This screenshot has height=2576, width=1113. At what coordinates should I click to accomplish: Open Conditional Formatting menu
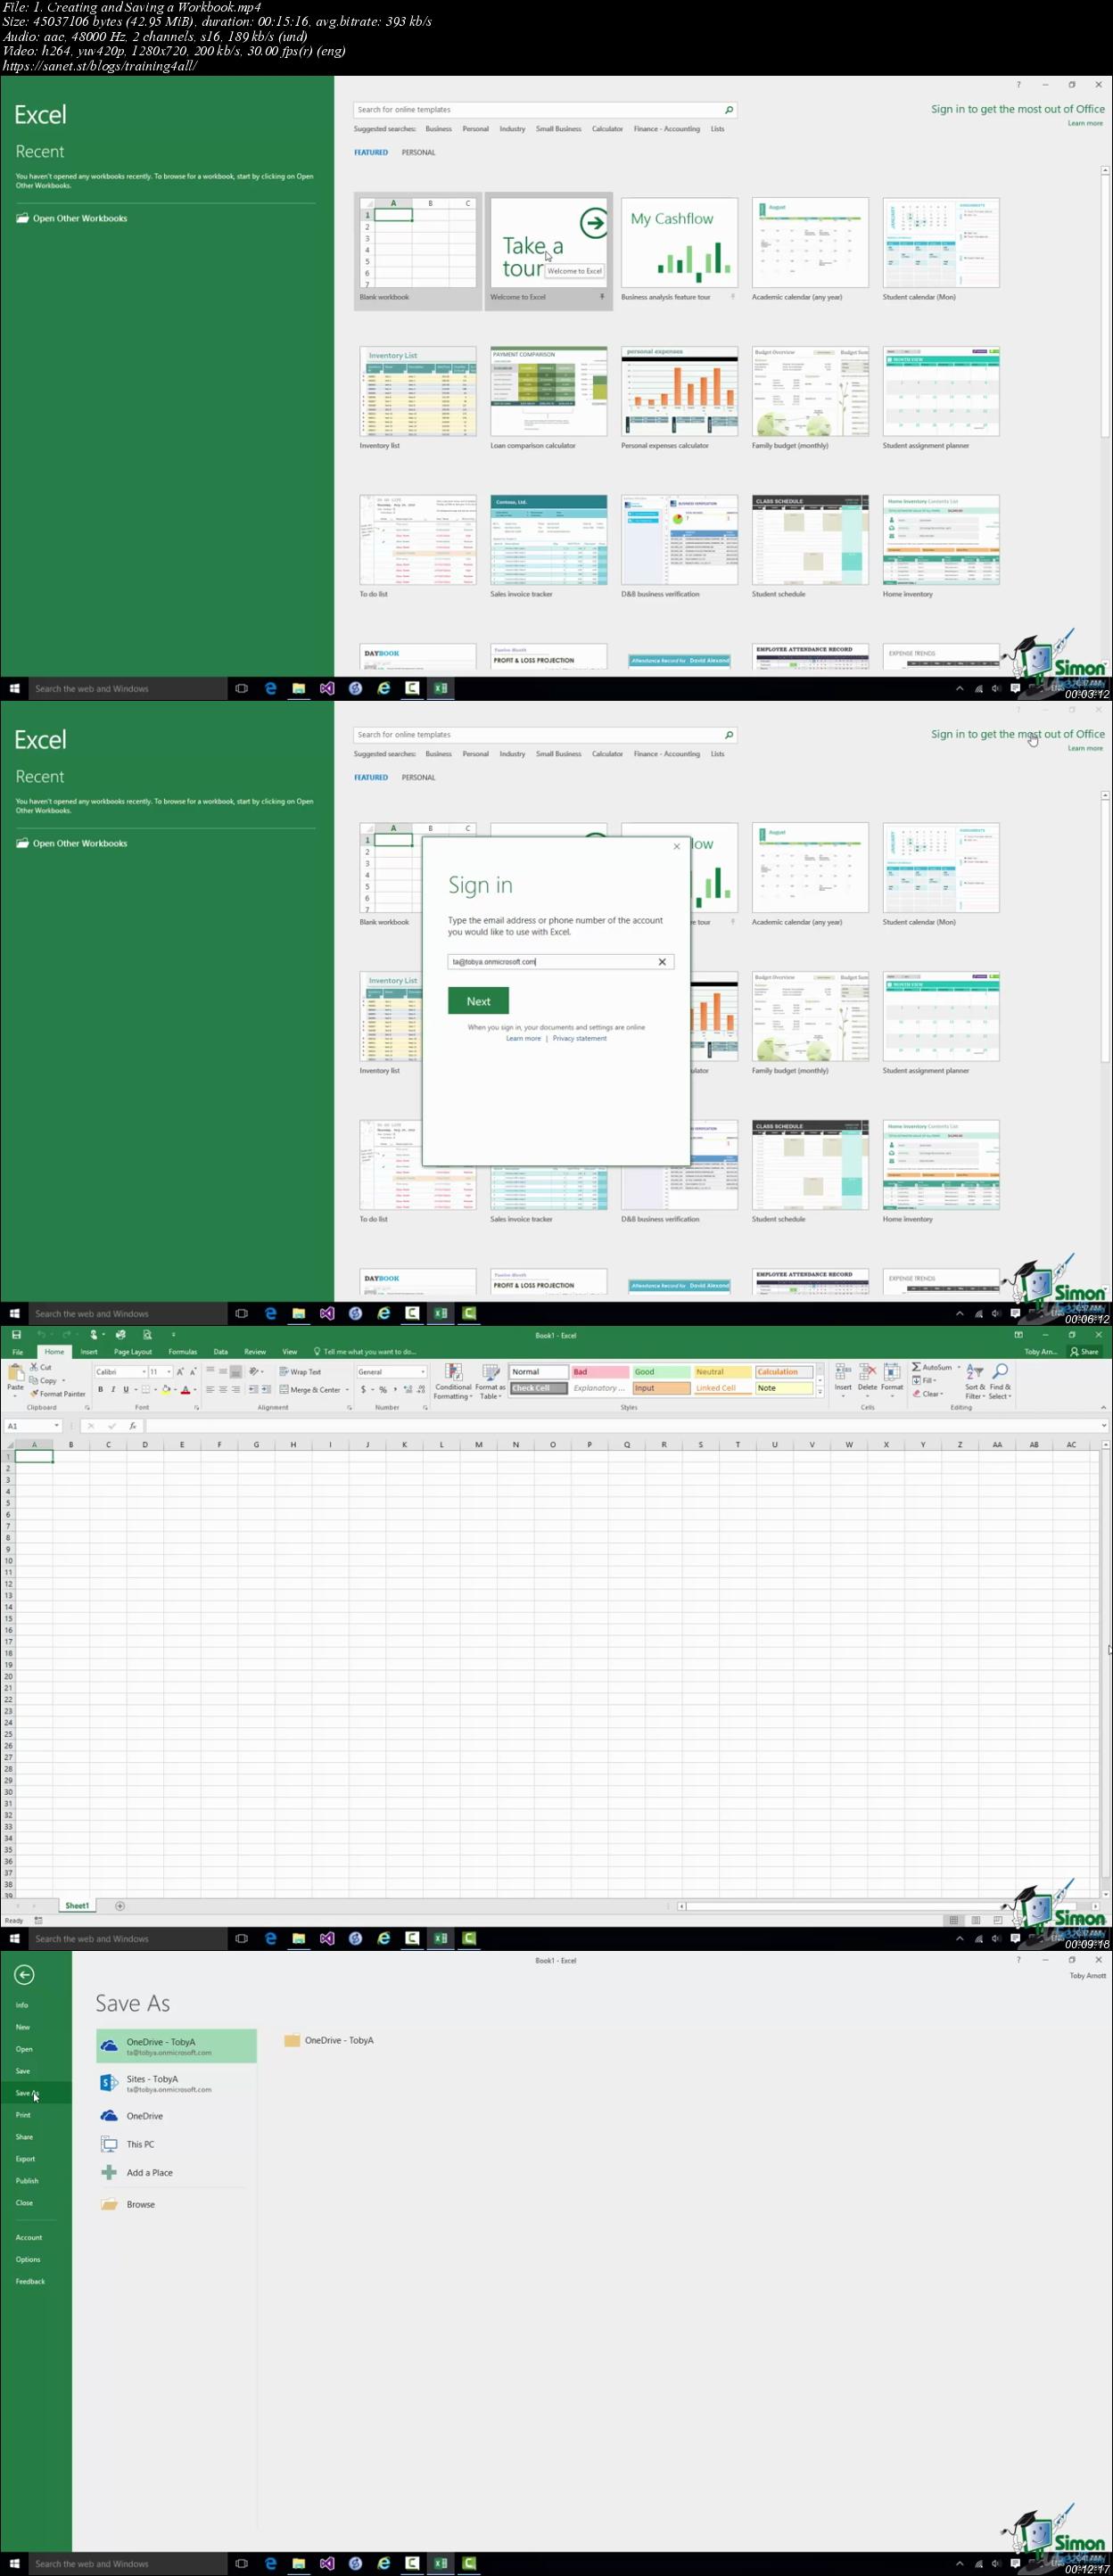pos(453,1381)
